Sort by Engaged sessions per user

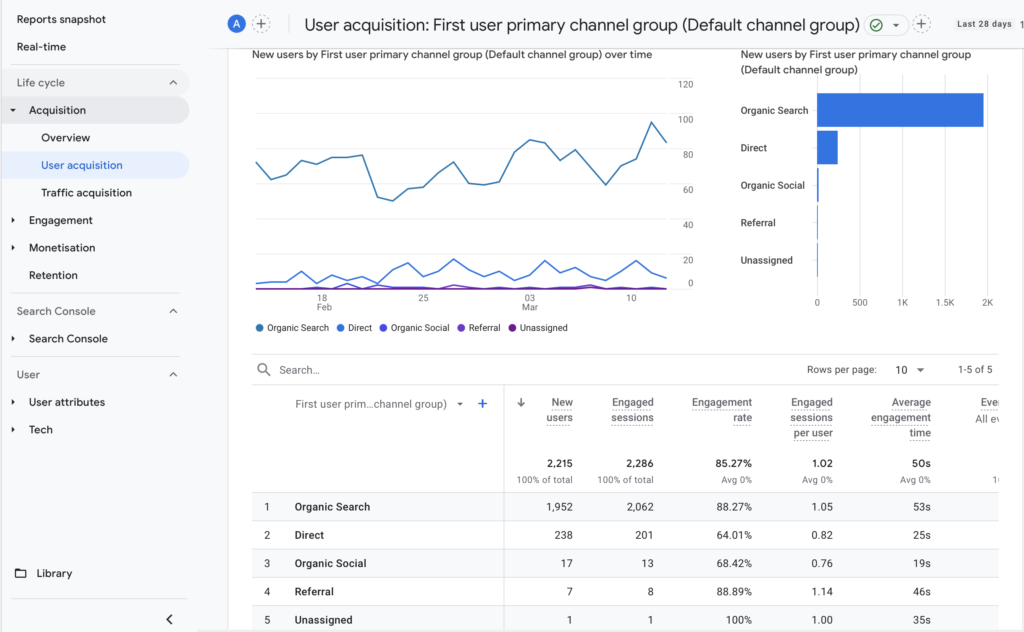[812, 417]
